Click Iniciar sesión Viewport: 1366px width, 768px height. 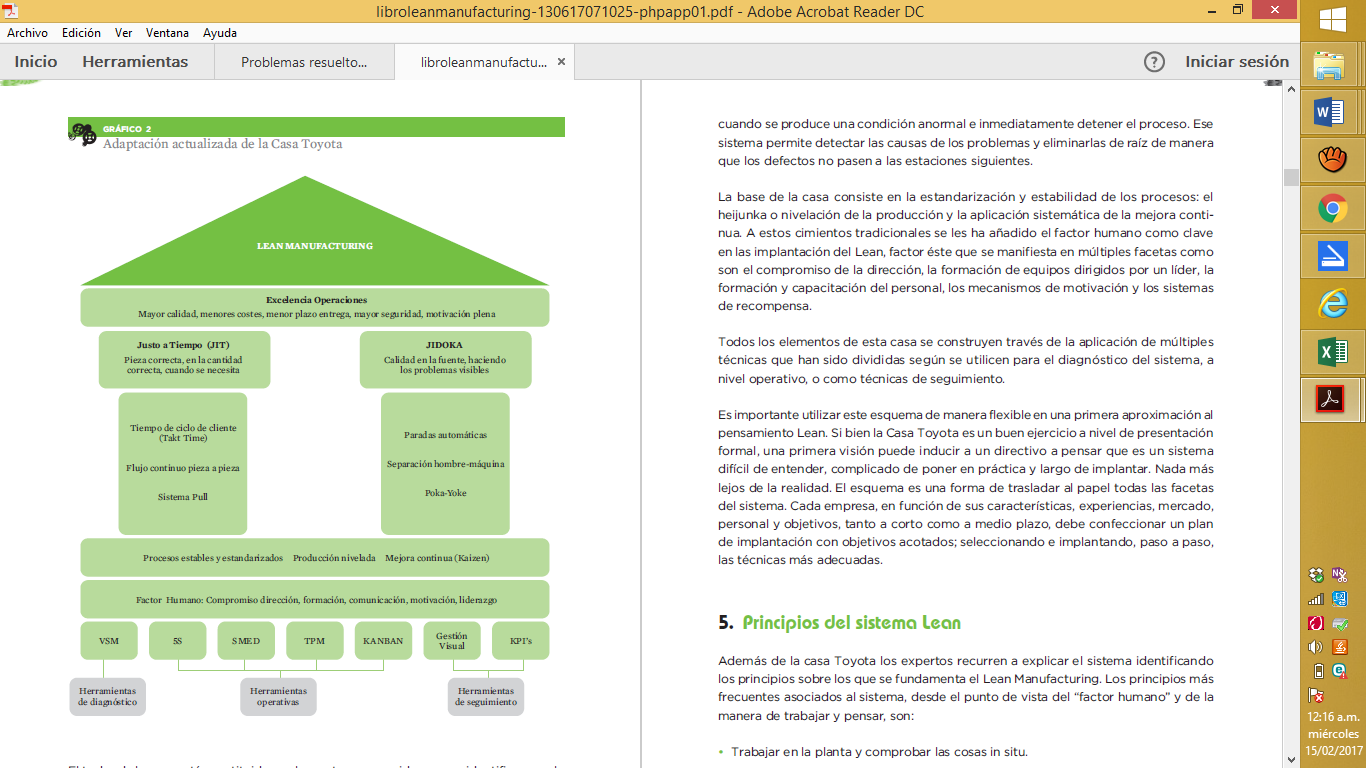tap(1237, 62)
